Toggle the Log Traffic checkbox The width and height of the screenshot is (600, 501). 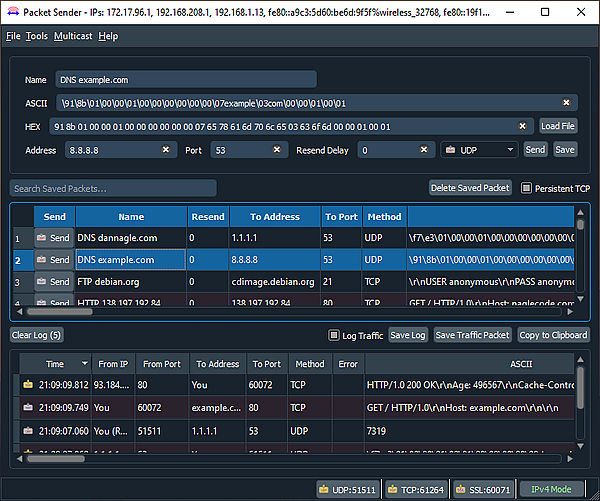click(334, 335)
